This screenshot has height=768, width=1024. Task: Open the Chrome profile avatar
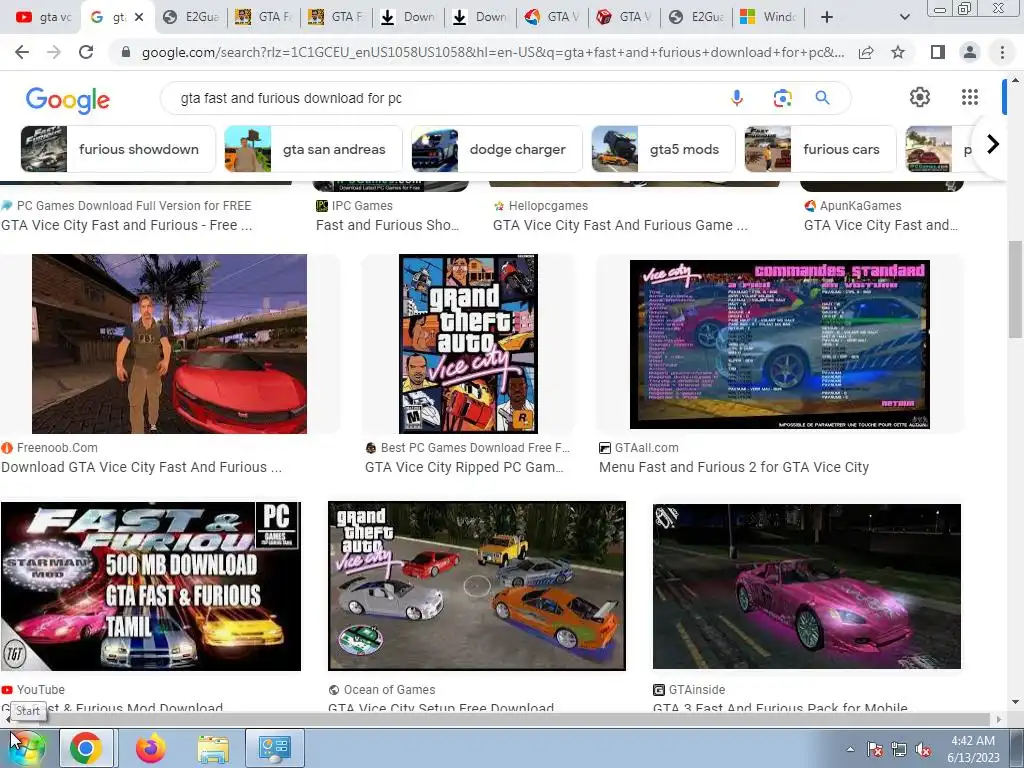point(970,52)
